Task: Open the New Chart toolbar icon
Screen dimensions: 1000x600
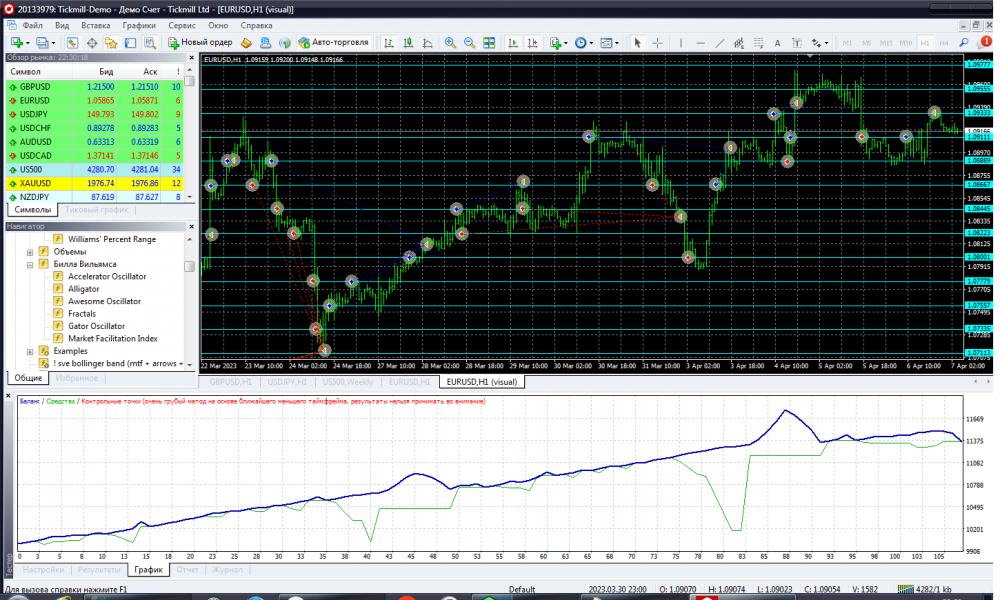Action: (x=17, y=43)
